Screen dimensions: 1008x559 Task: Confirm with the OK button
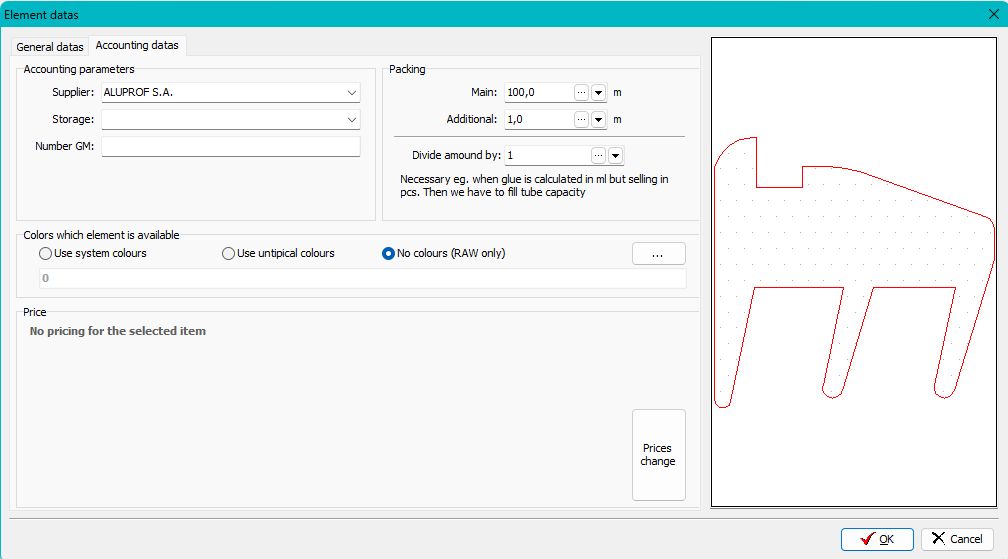[x=877, y=539]
